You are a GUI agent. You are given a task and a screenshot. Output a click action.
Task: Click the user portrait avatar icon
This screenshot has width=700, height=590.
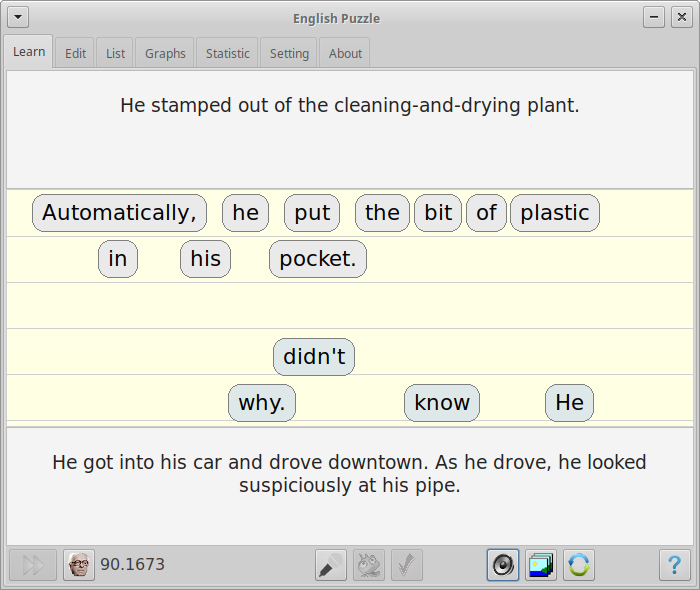79,565
